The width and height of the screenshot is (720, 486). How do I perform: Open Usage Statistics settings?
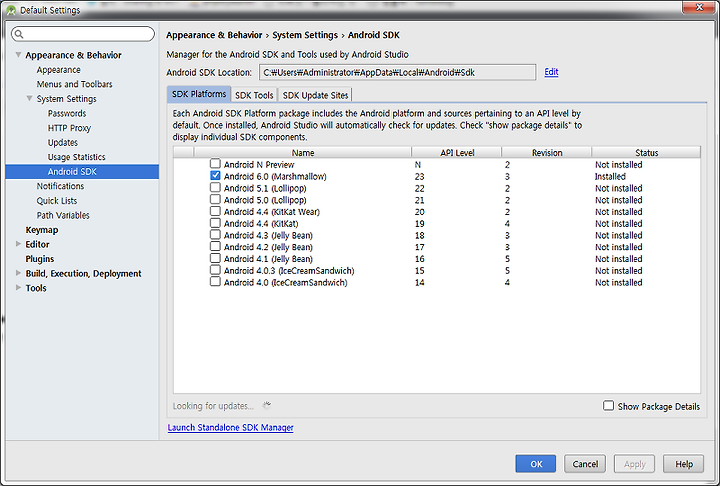point(77,157)
